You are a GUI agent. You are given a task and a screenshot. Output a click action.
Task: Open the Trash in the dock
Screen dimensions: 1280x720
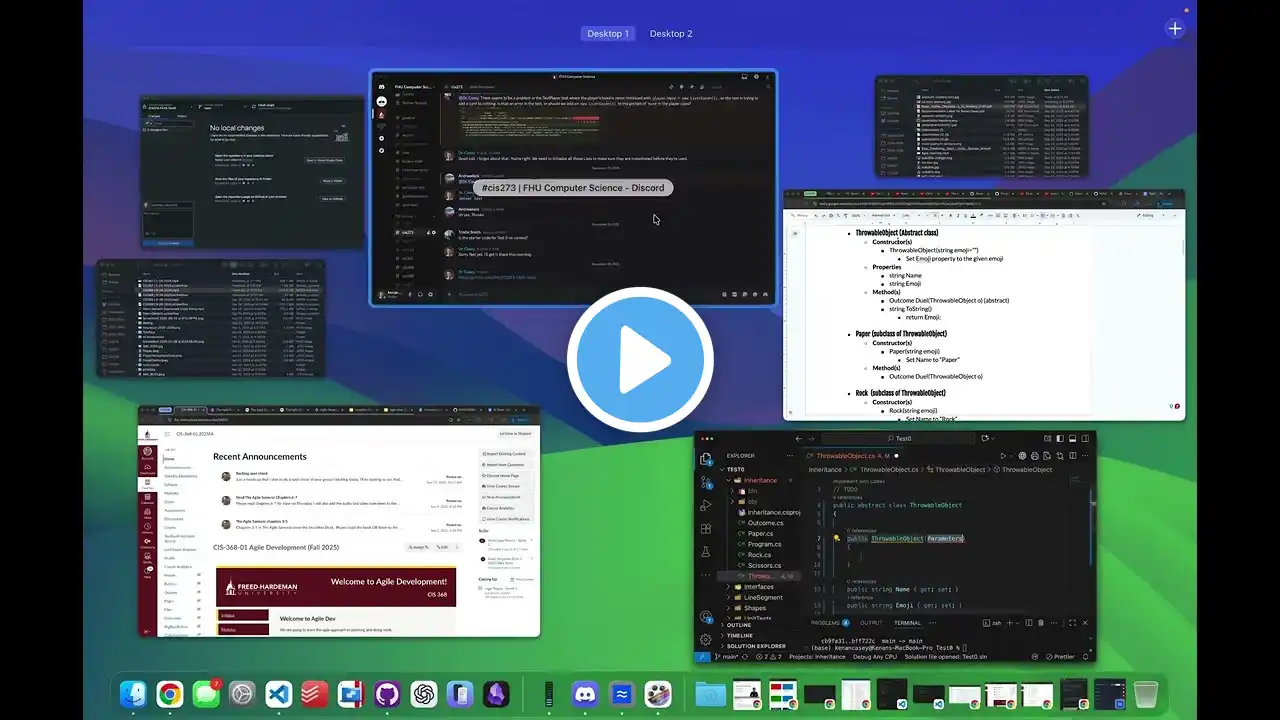click(1146, 694)
